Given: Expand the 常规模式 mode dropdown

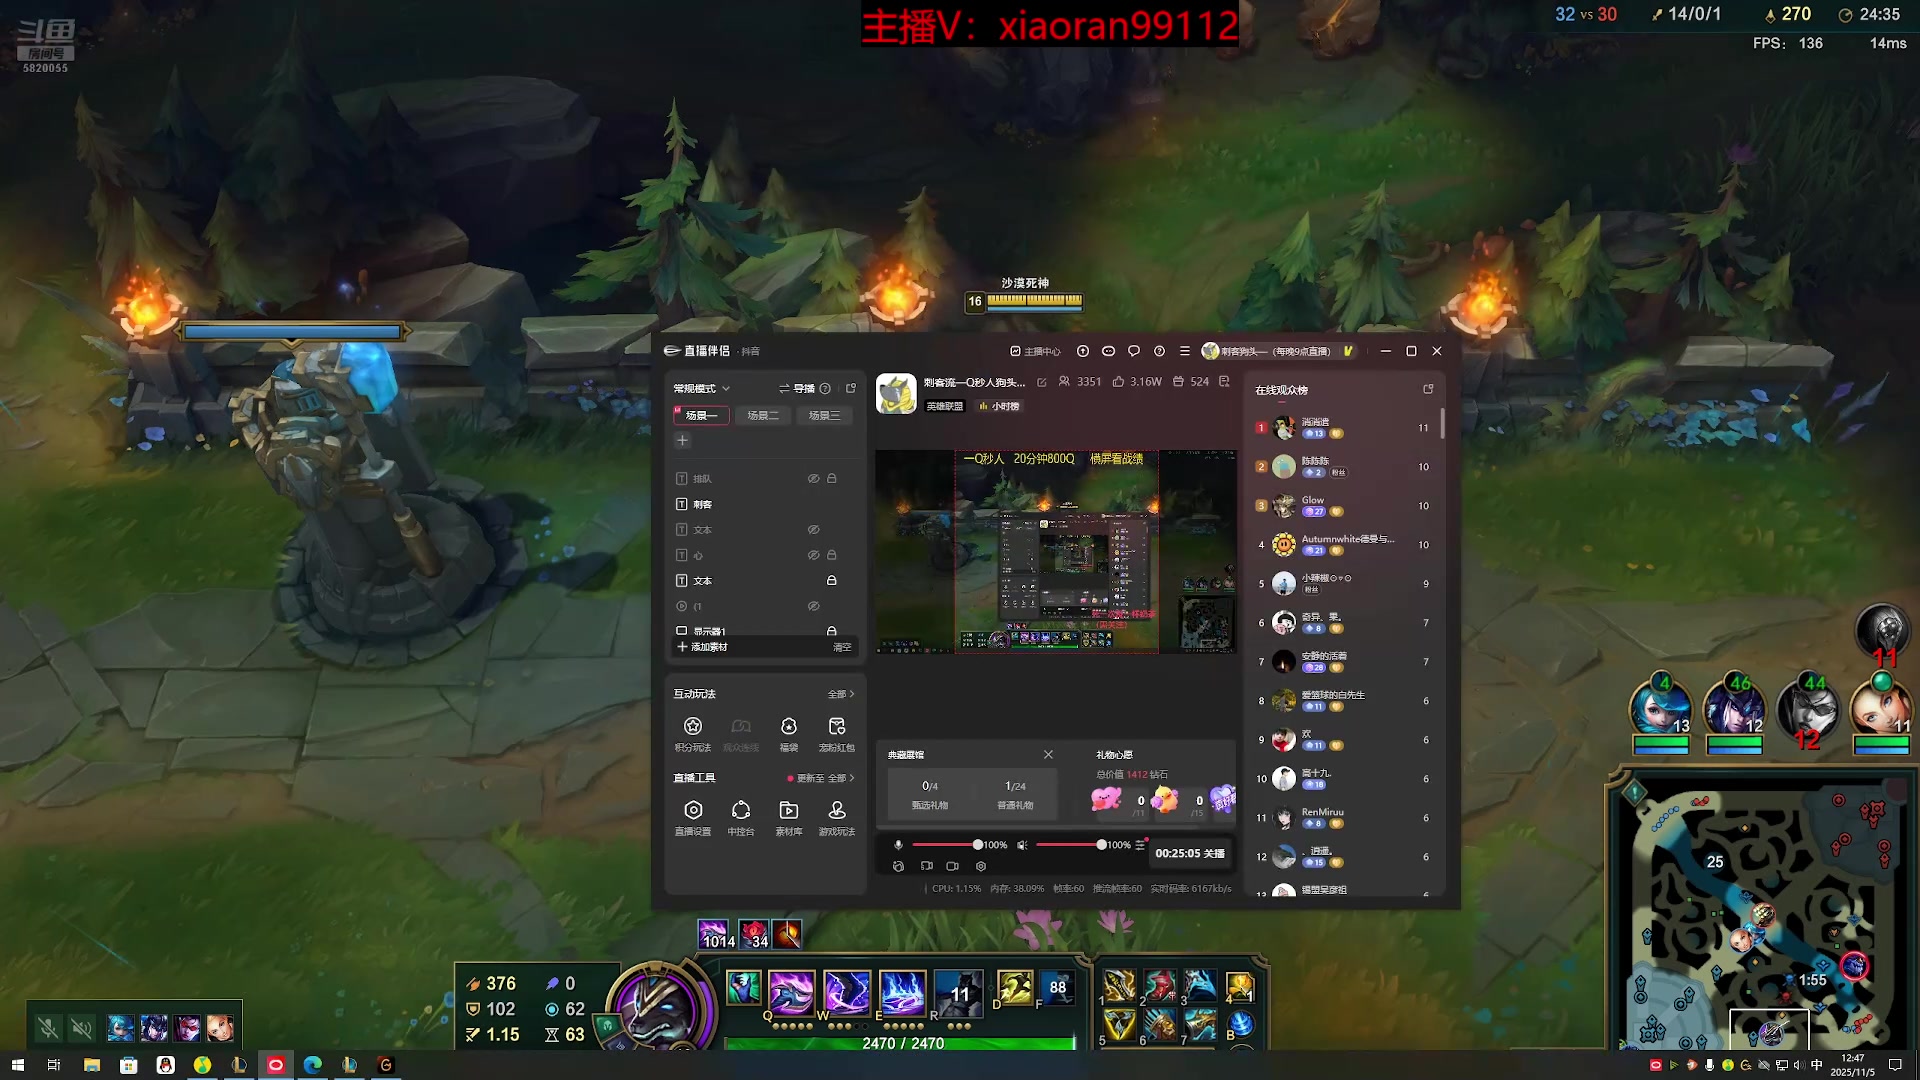Looking at the screenshot, I should tap(702, 388).
